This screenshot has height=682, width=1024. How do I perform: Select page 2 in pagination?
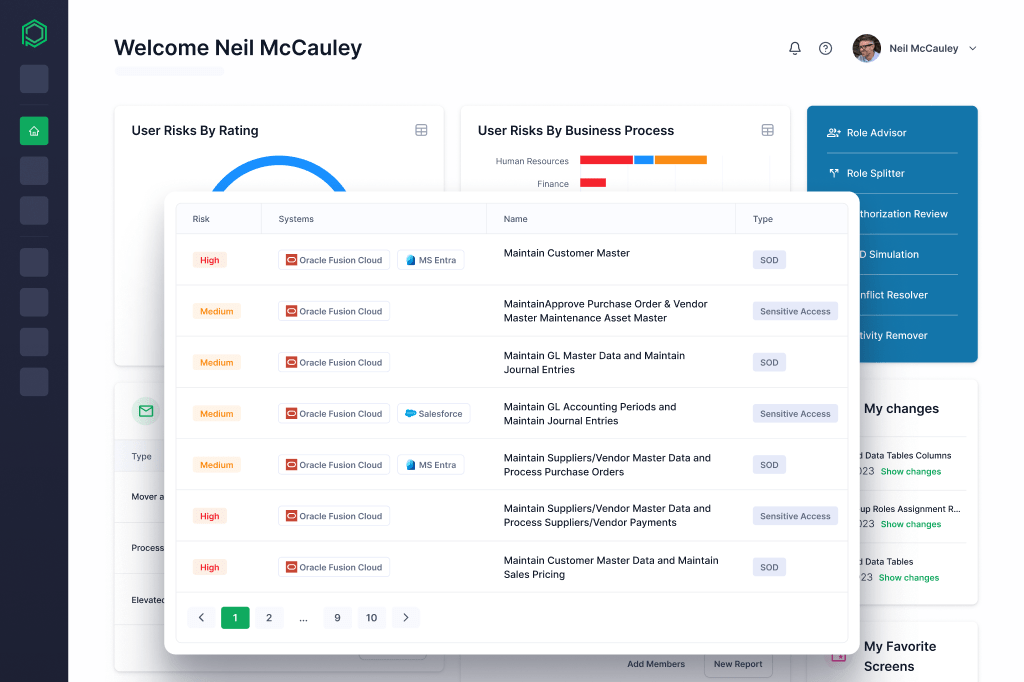pyautogui.click(x=268, y=618)
